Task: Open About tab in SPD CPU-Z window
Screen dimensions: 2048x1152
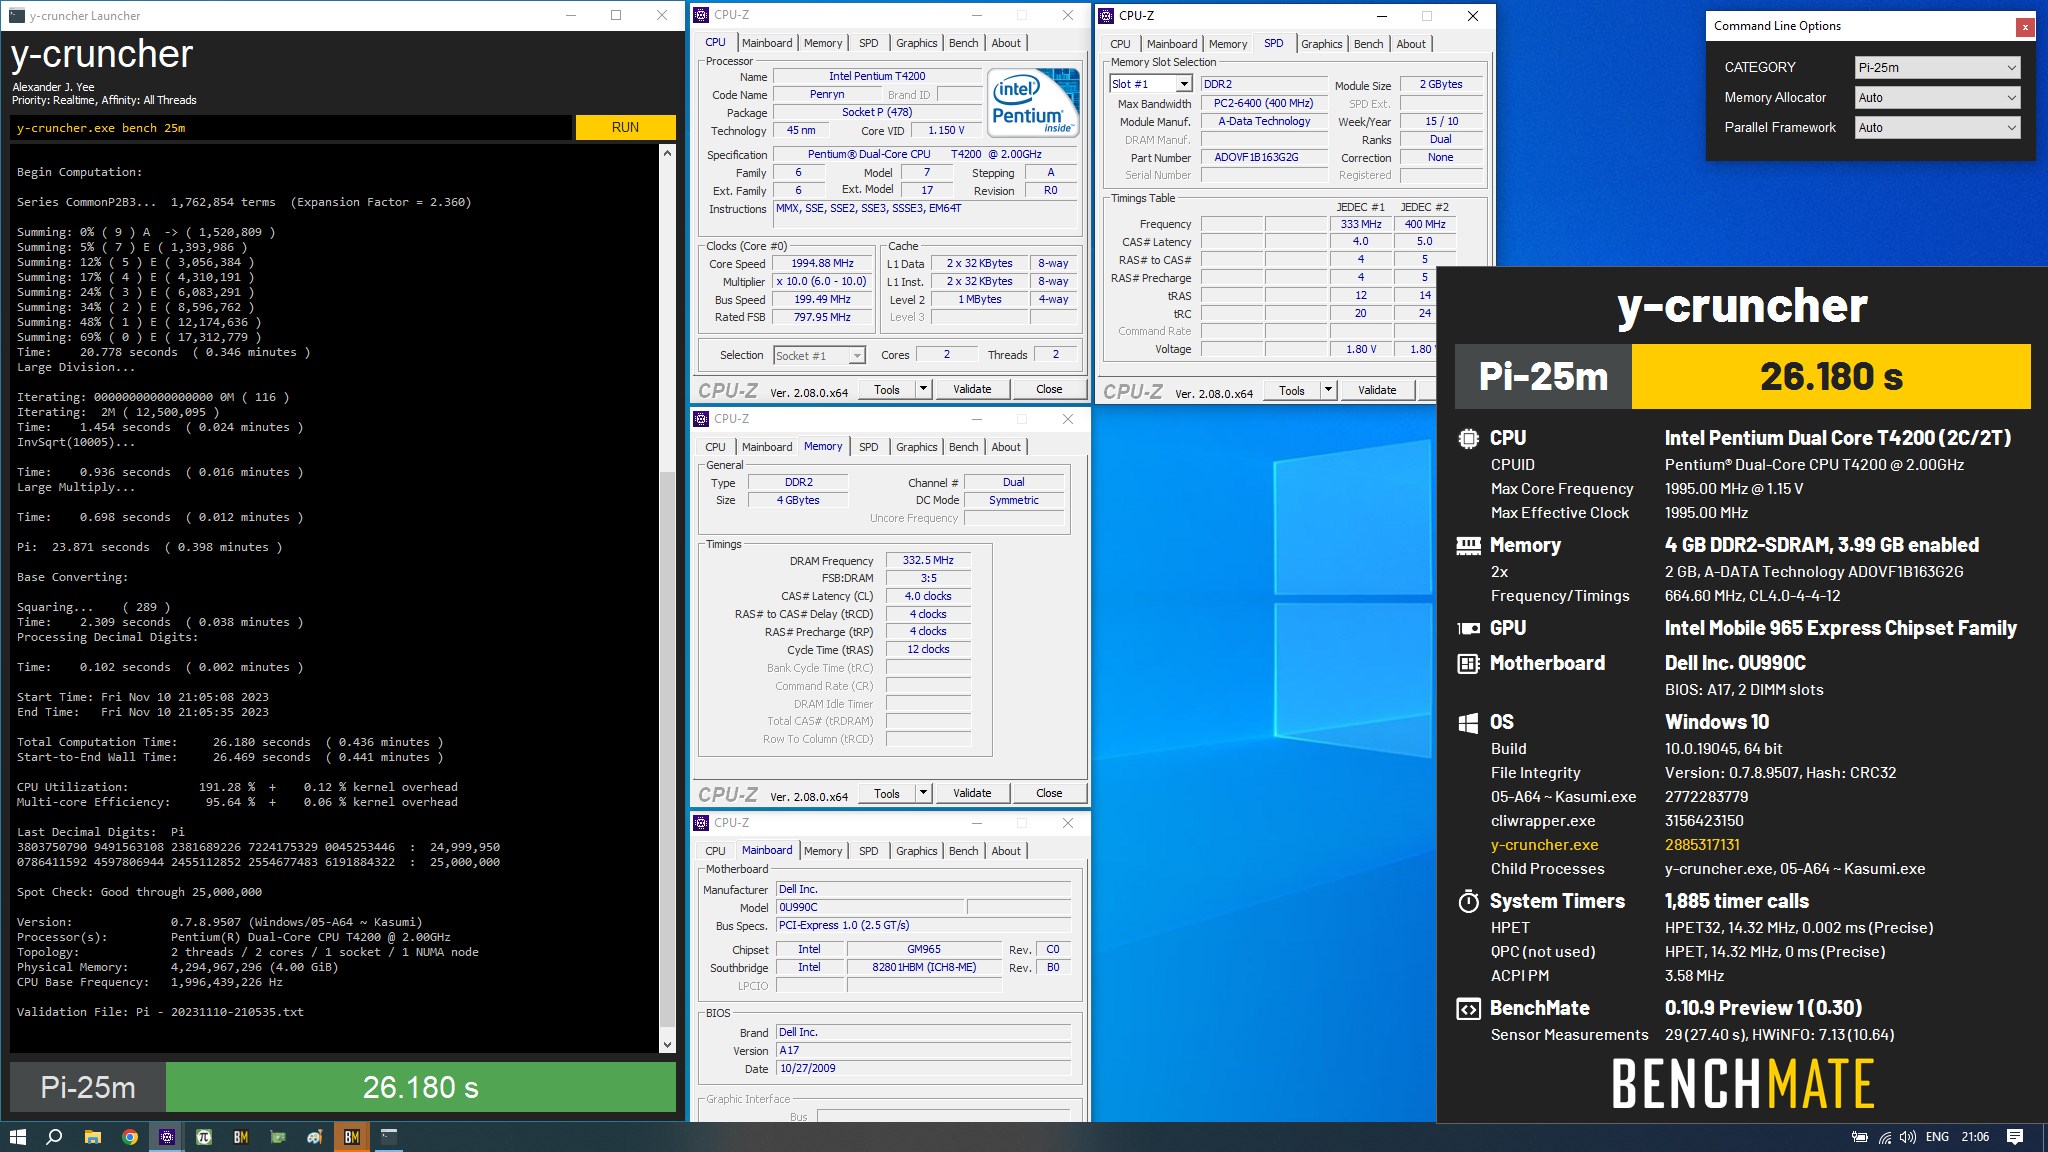Action: click(1411, 44)
